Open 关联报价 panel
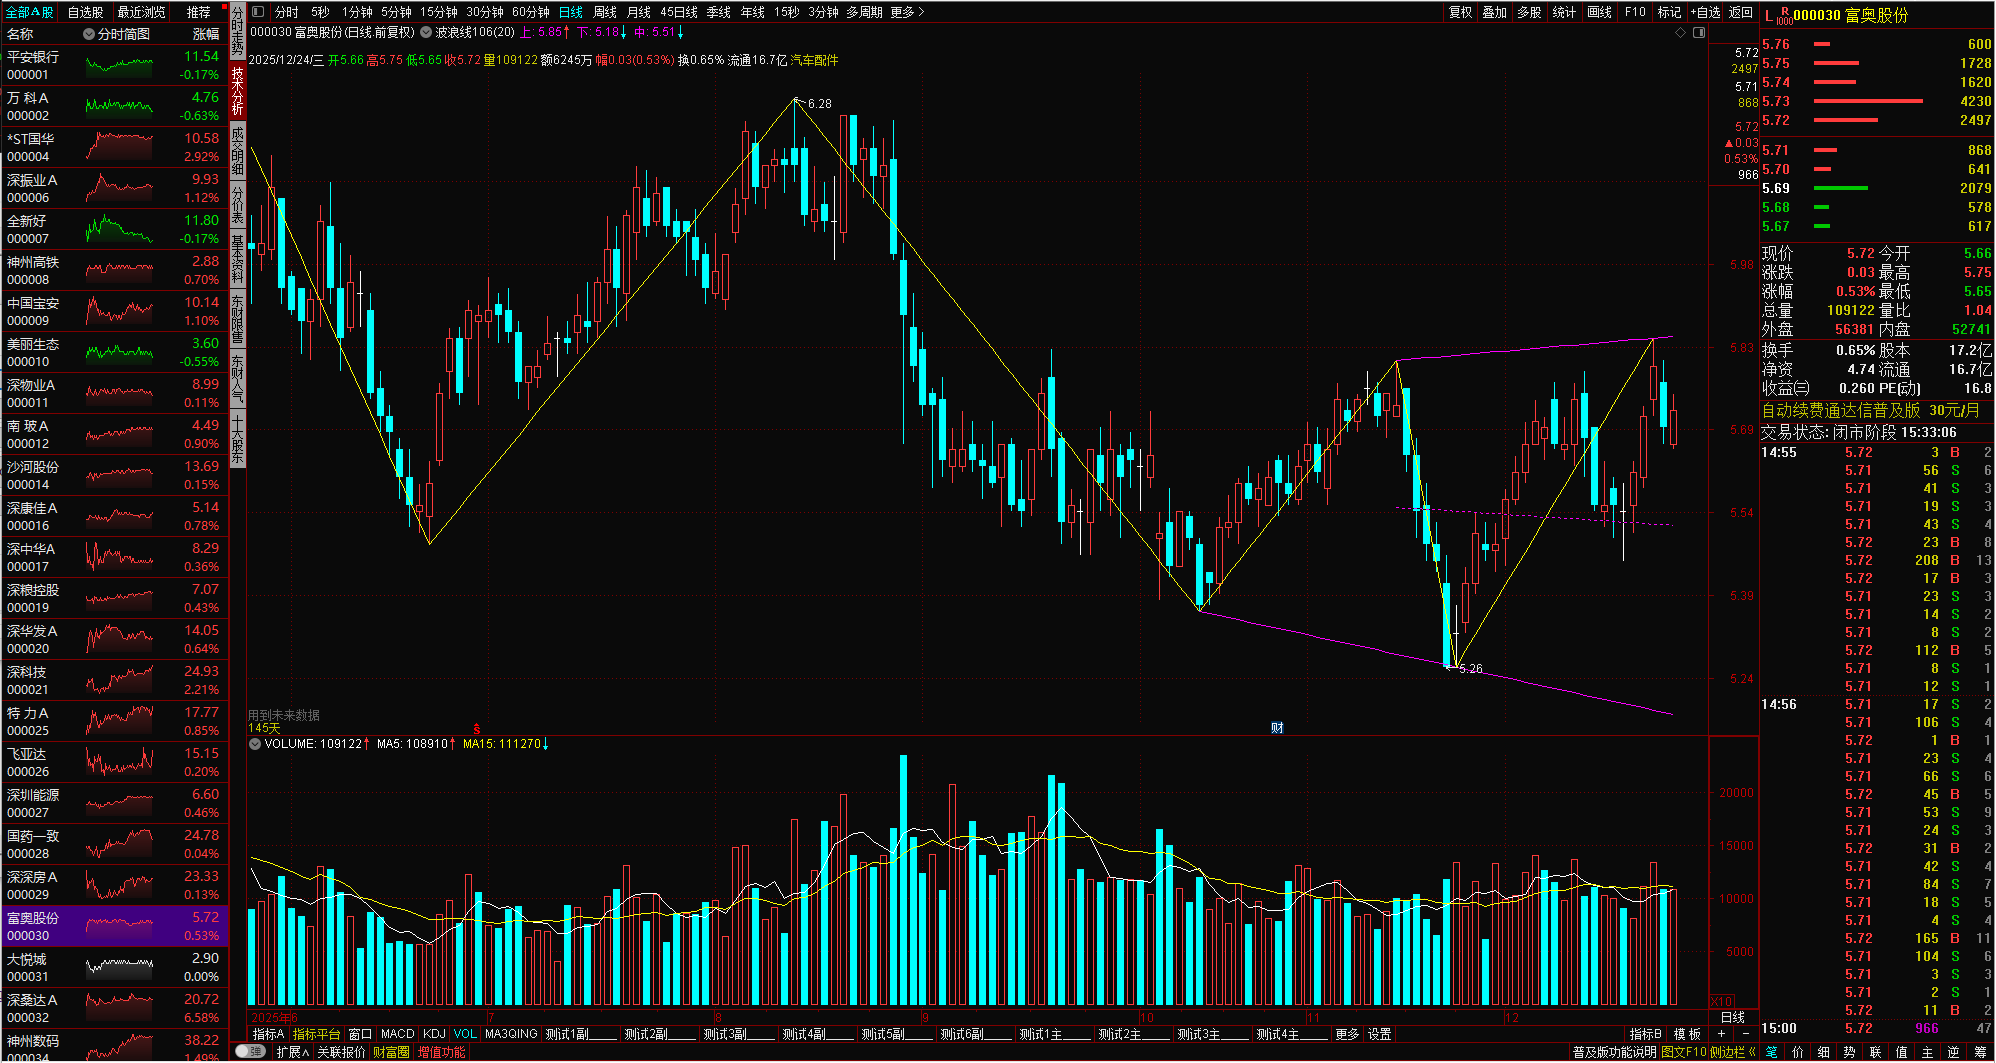This screenshot has height=1063, width=1996. pos(341,1052)
